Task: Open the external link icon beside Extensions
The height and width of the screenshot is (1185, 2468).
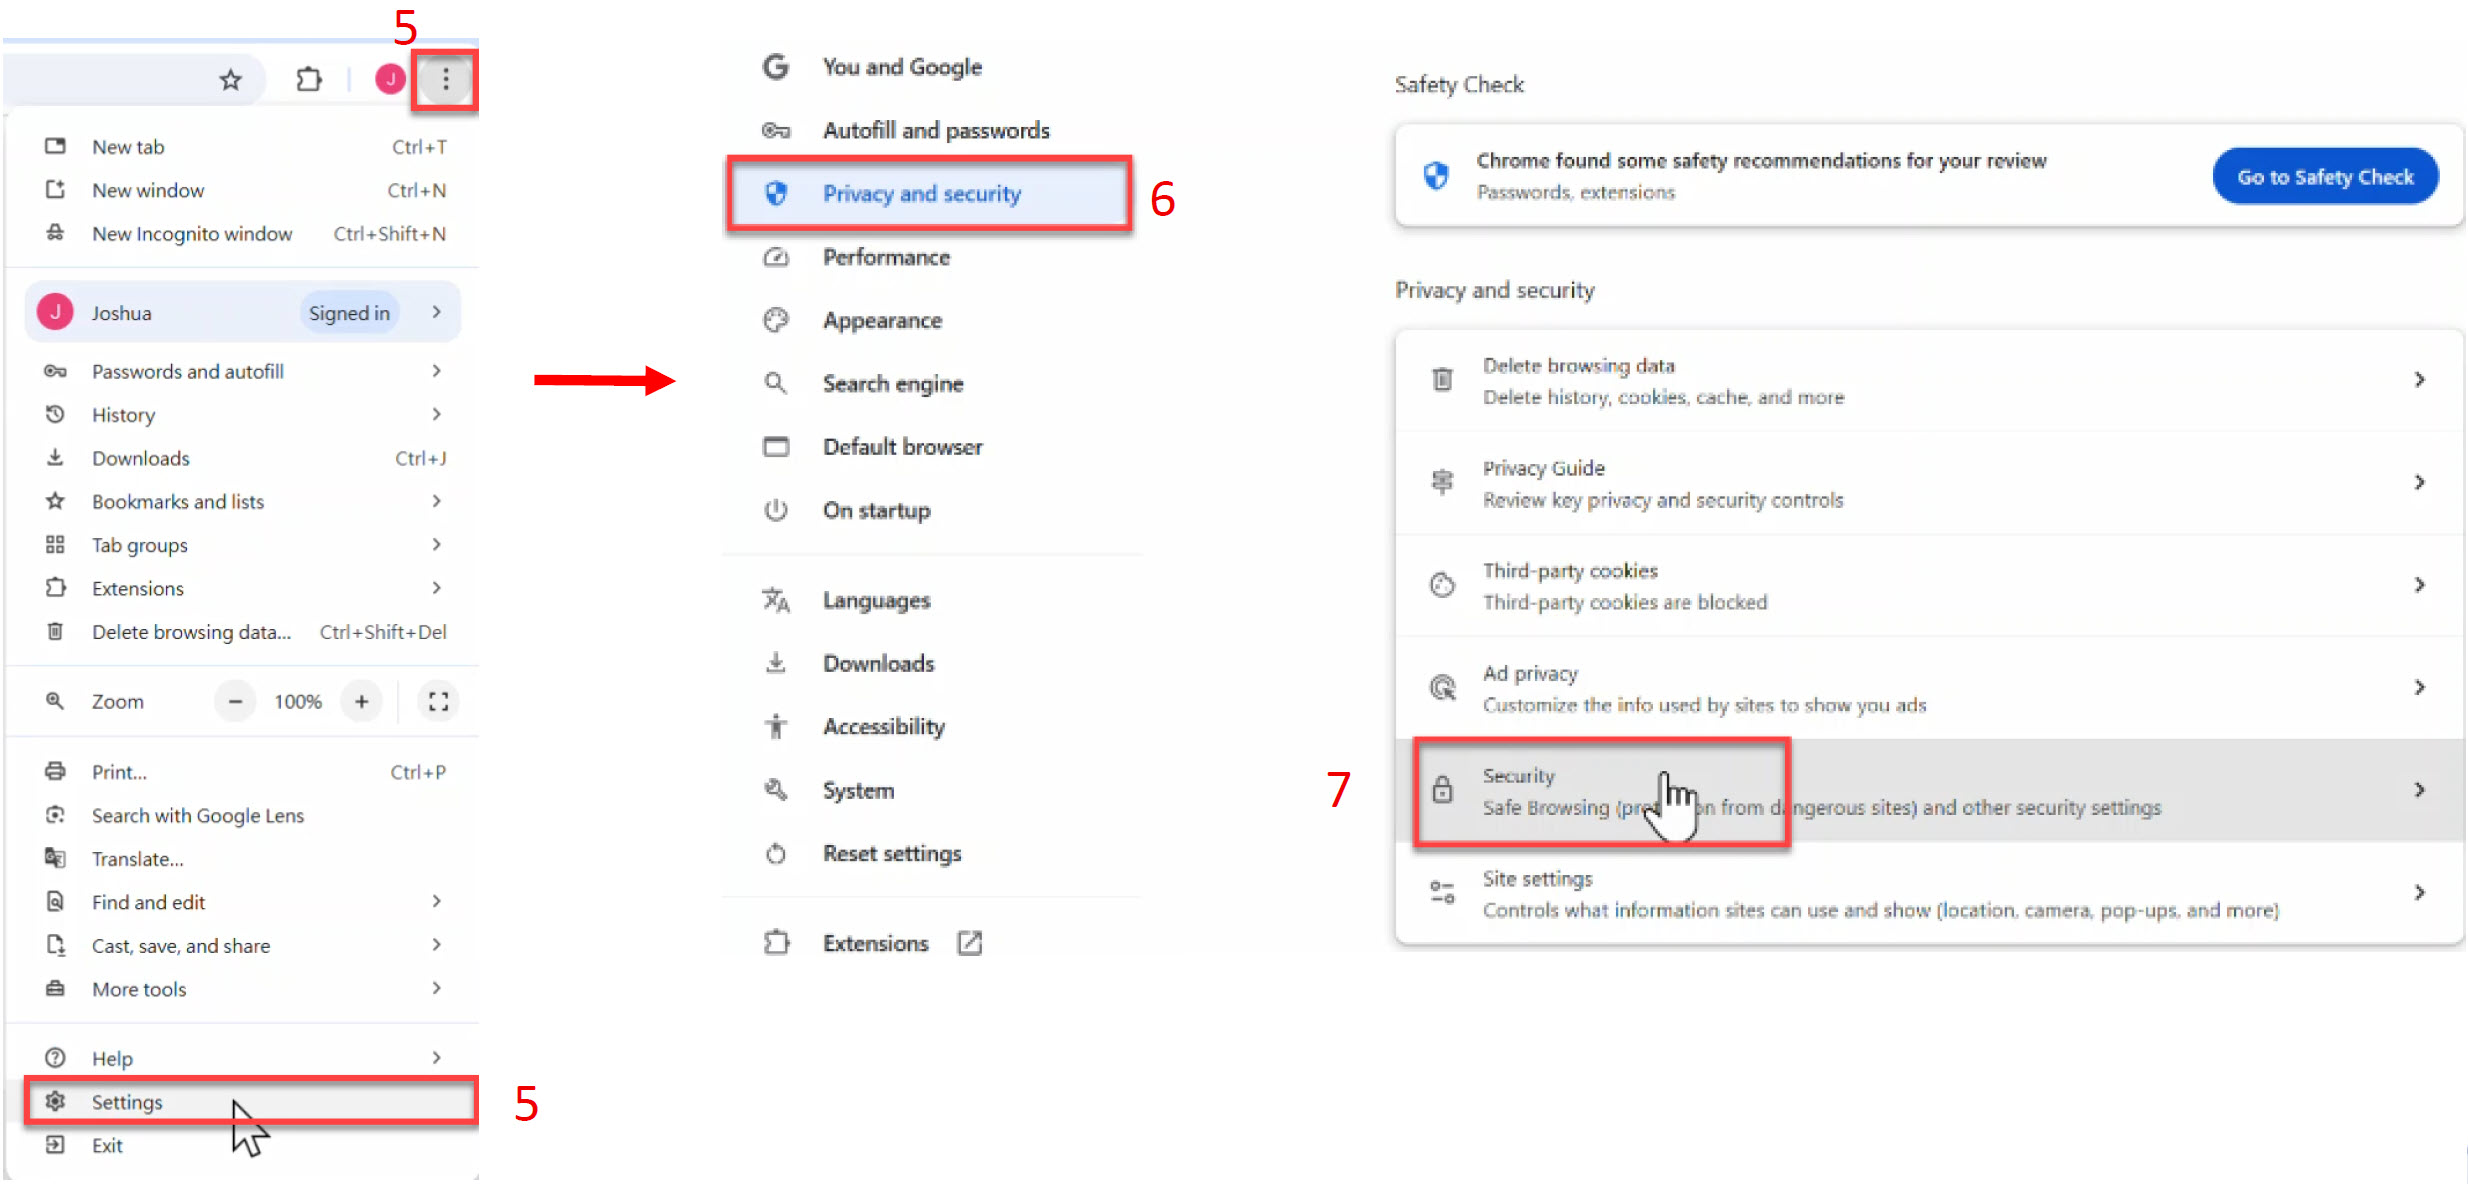Action: point(969,943)
